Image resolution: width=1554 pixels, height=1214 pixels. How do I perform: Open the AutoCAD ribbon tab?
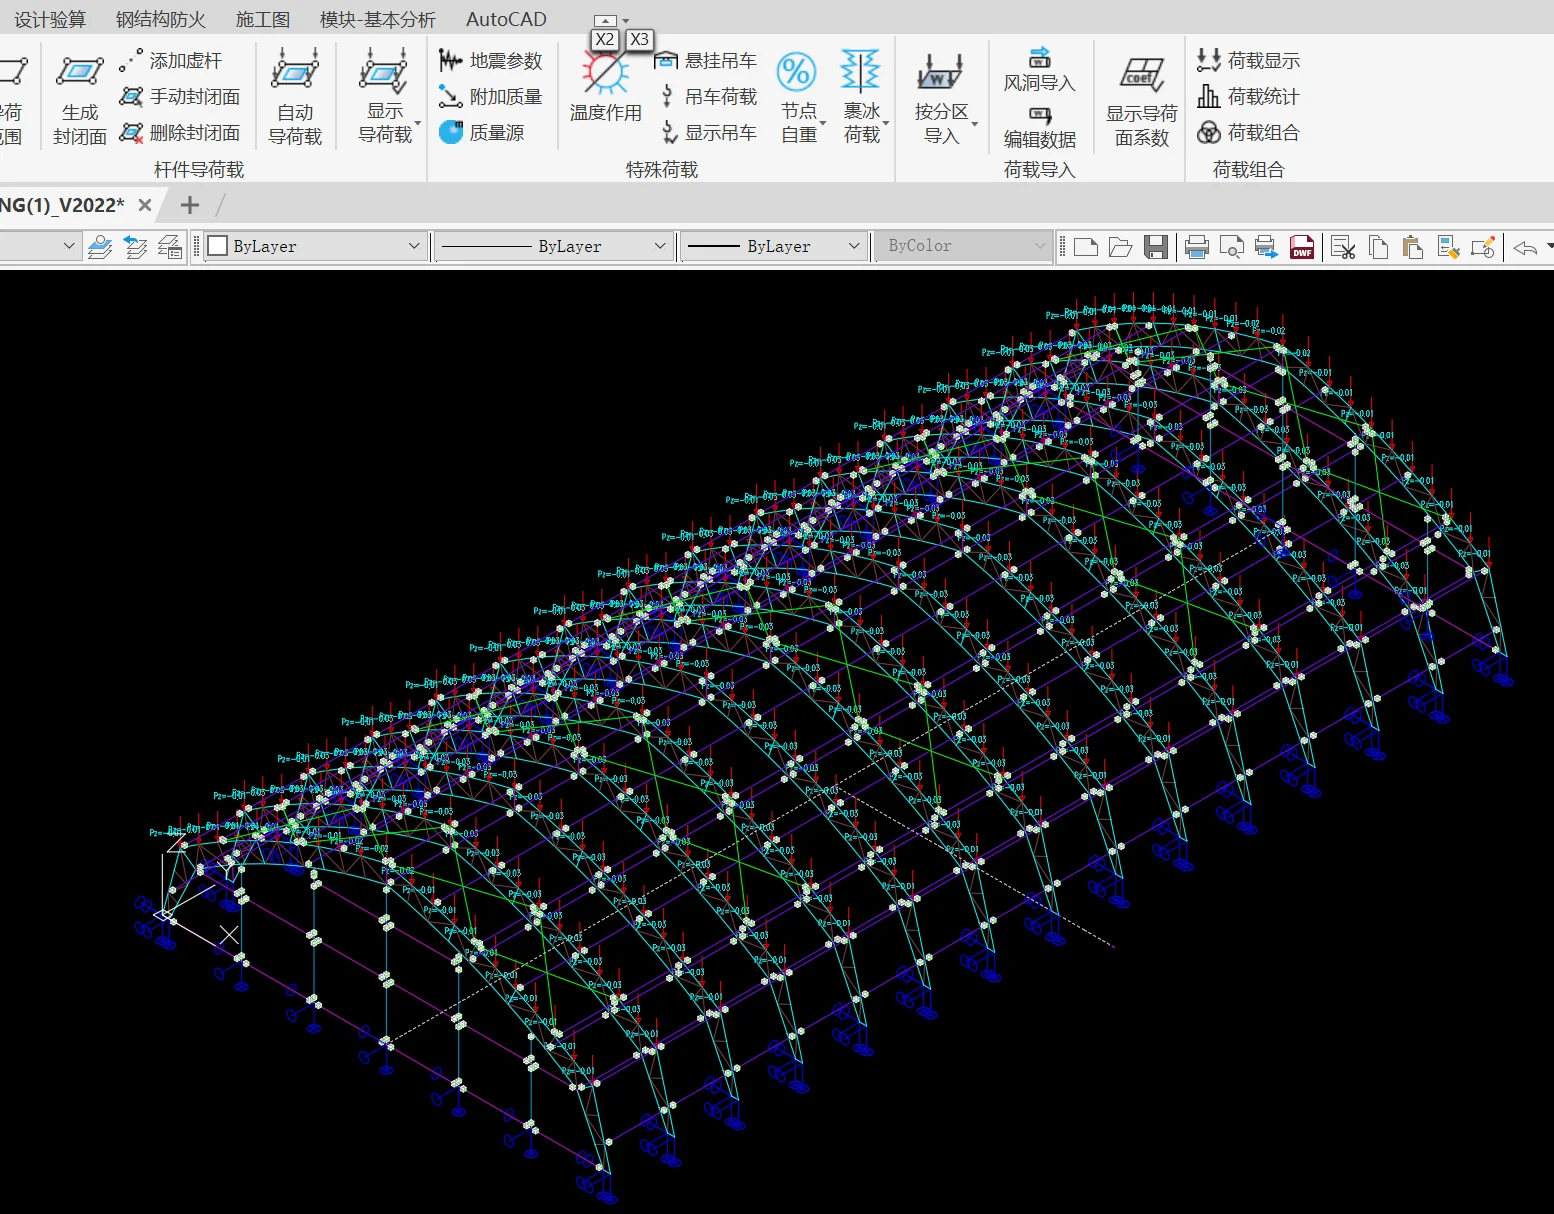[x=506, y=19]
